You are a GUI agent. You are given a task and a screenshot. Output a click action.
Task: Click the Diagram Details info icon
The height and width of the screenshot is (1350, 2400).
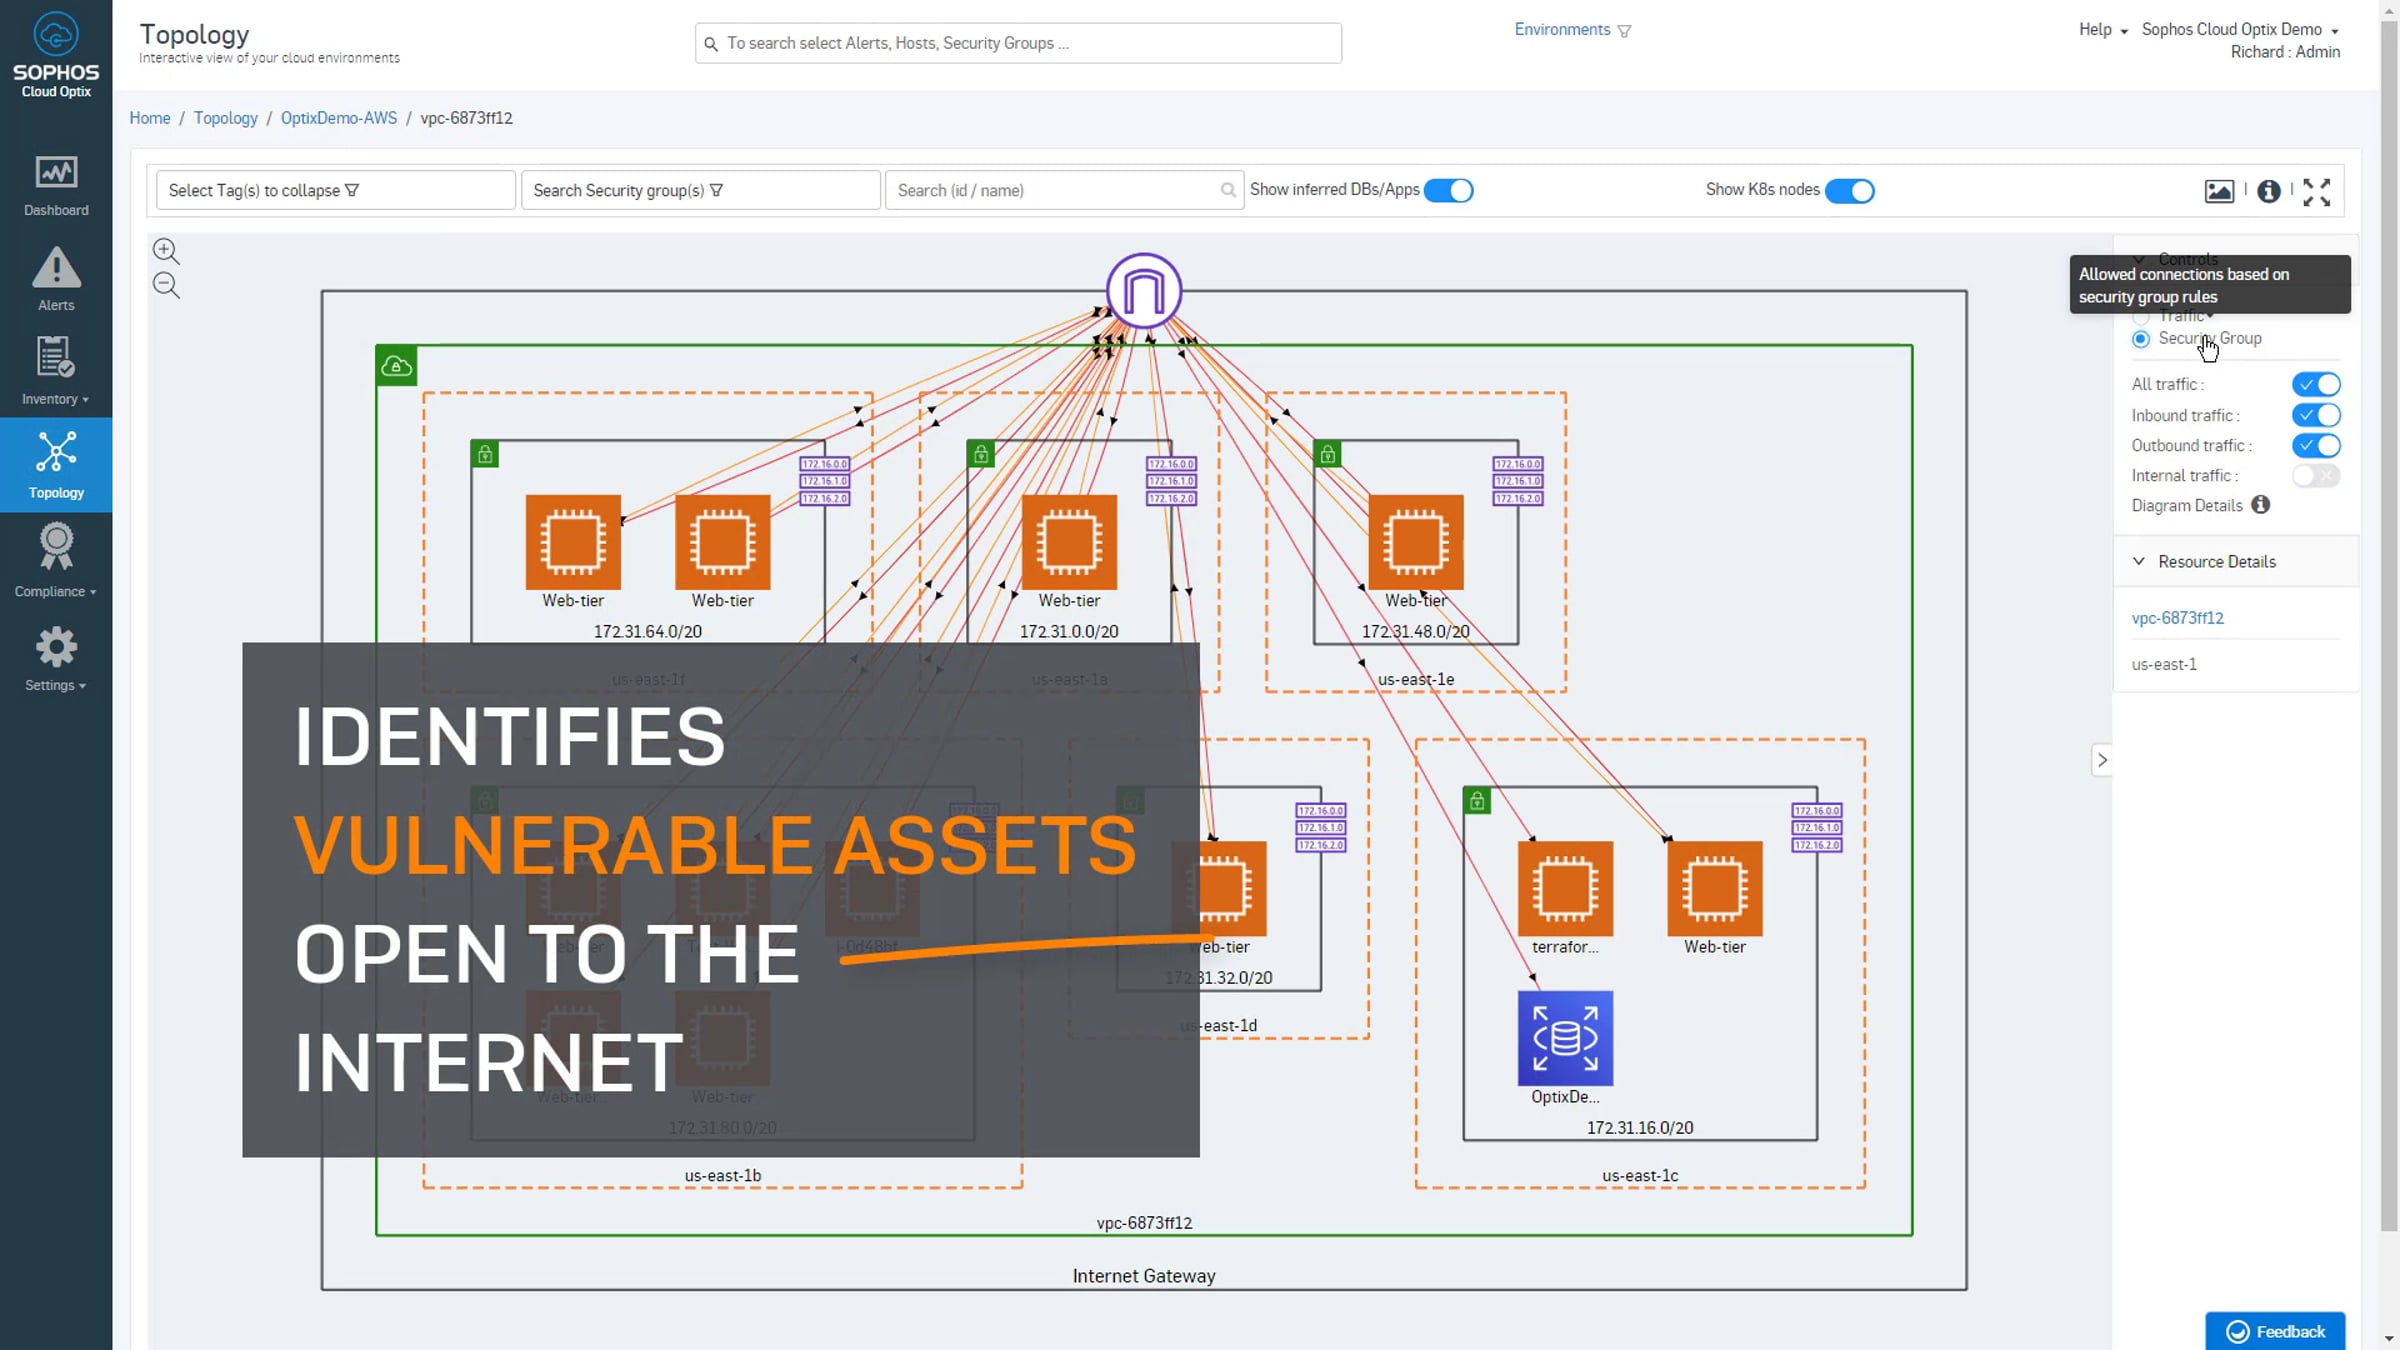pyautogui.click(x=2260, y=505)
